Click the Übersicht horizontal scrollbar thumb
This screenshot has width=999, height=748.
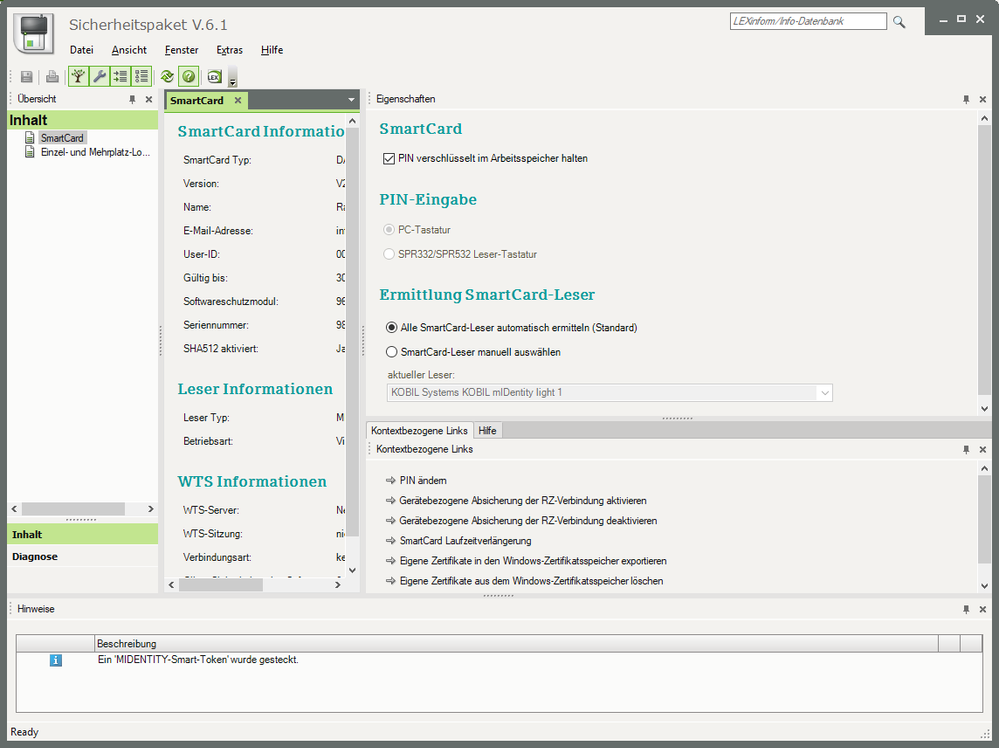click(73, 509)
